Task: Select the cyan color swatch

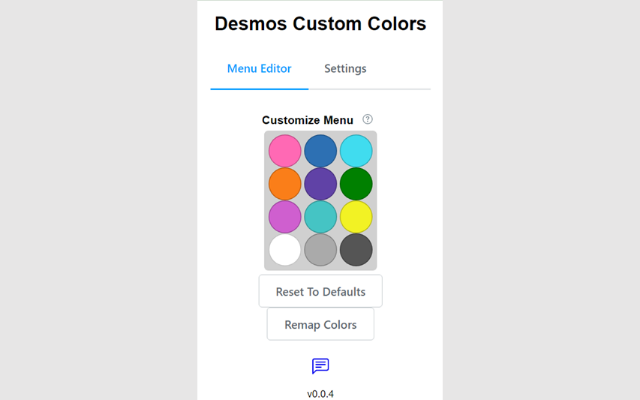Action: [356, 151]
